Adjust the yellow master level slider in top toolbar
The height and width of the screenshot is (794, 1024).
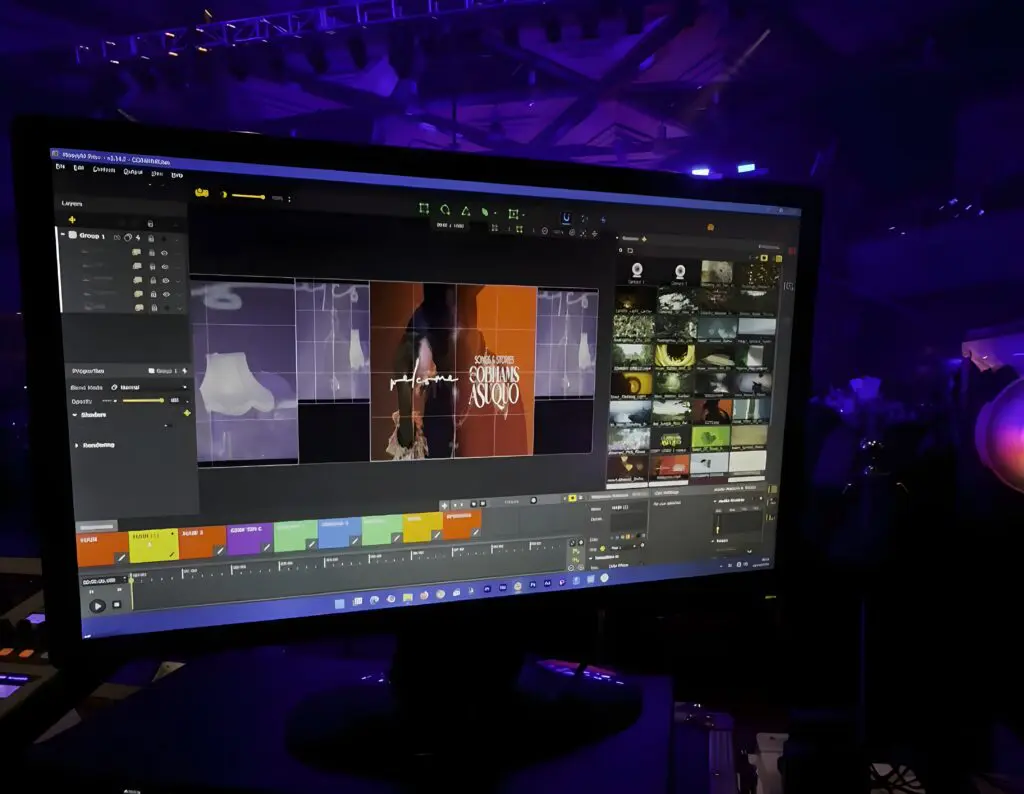(x=248, y=196)
